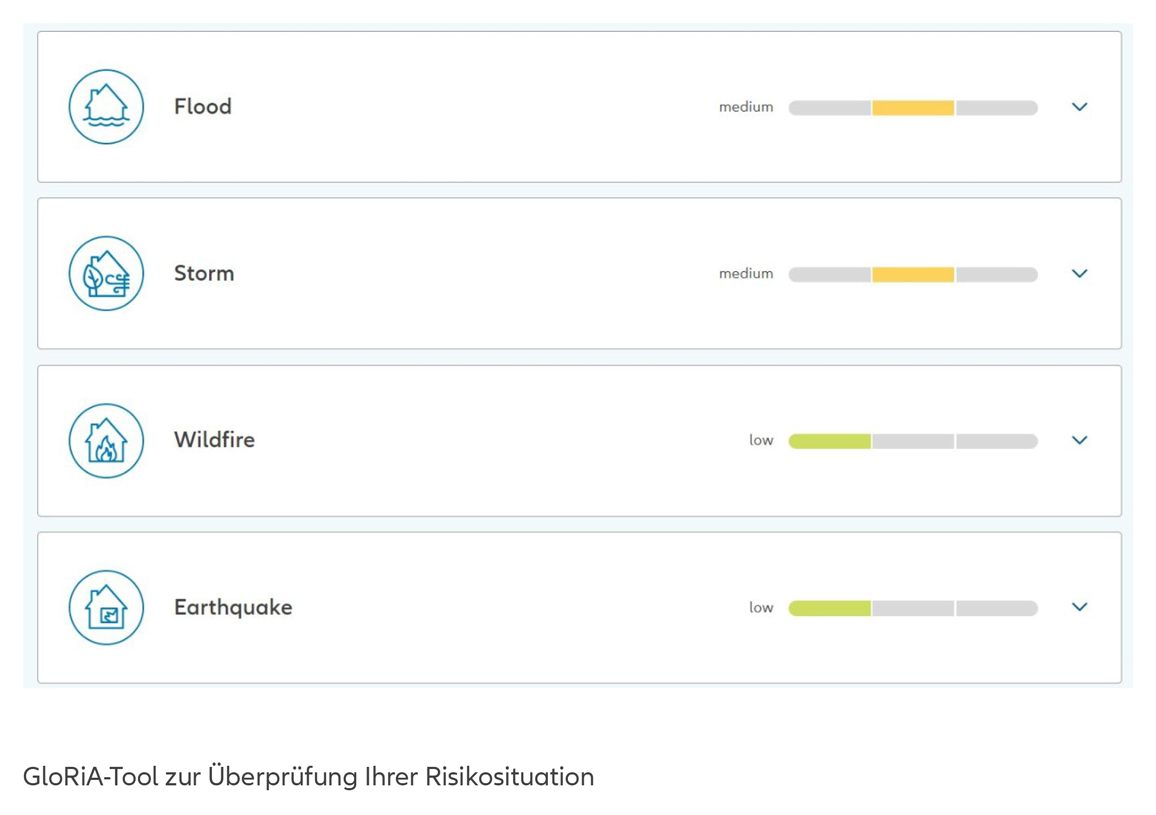
Task: Select the Flood heading text
Action: coord(203,107)
